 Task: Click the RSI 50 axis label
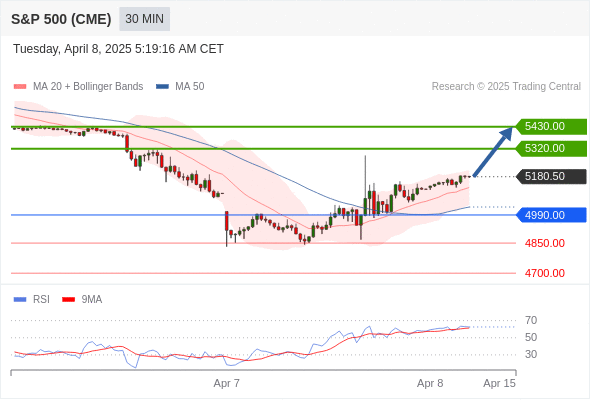click(531, 338)
